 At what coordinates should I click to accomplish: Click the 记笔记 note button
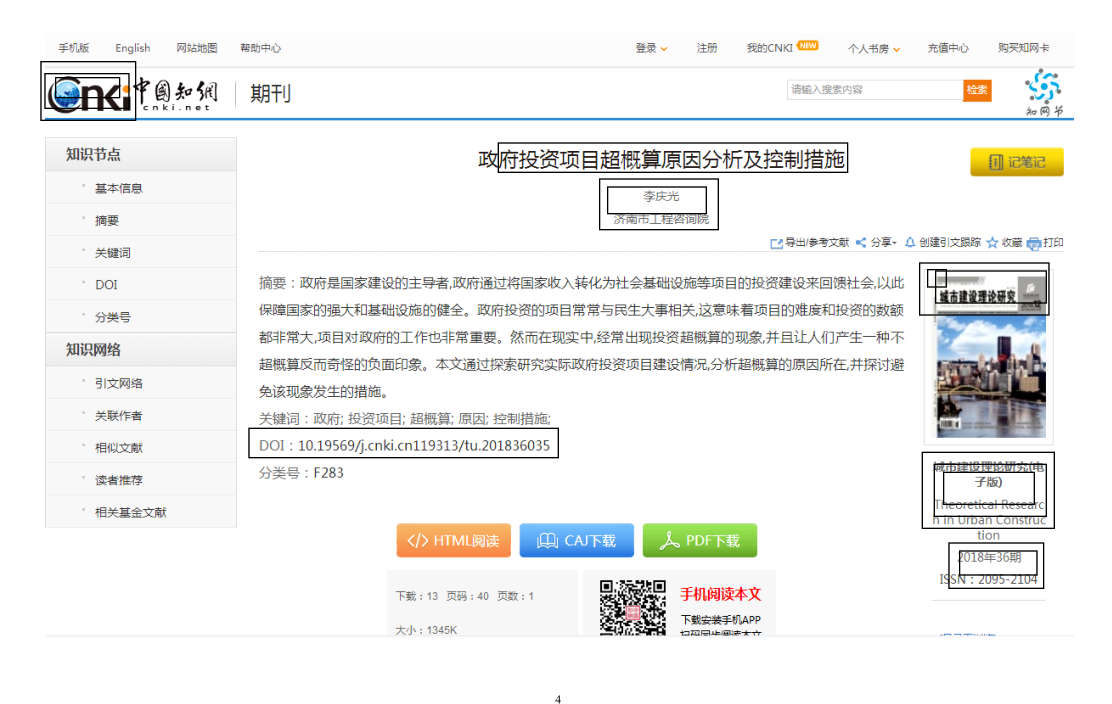click(x=1016, y=162)
